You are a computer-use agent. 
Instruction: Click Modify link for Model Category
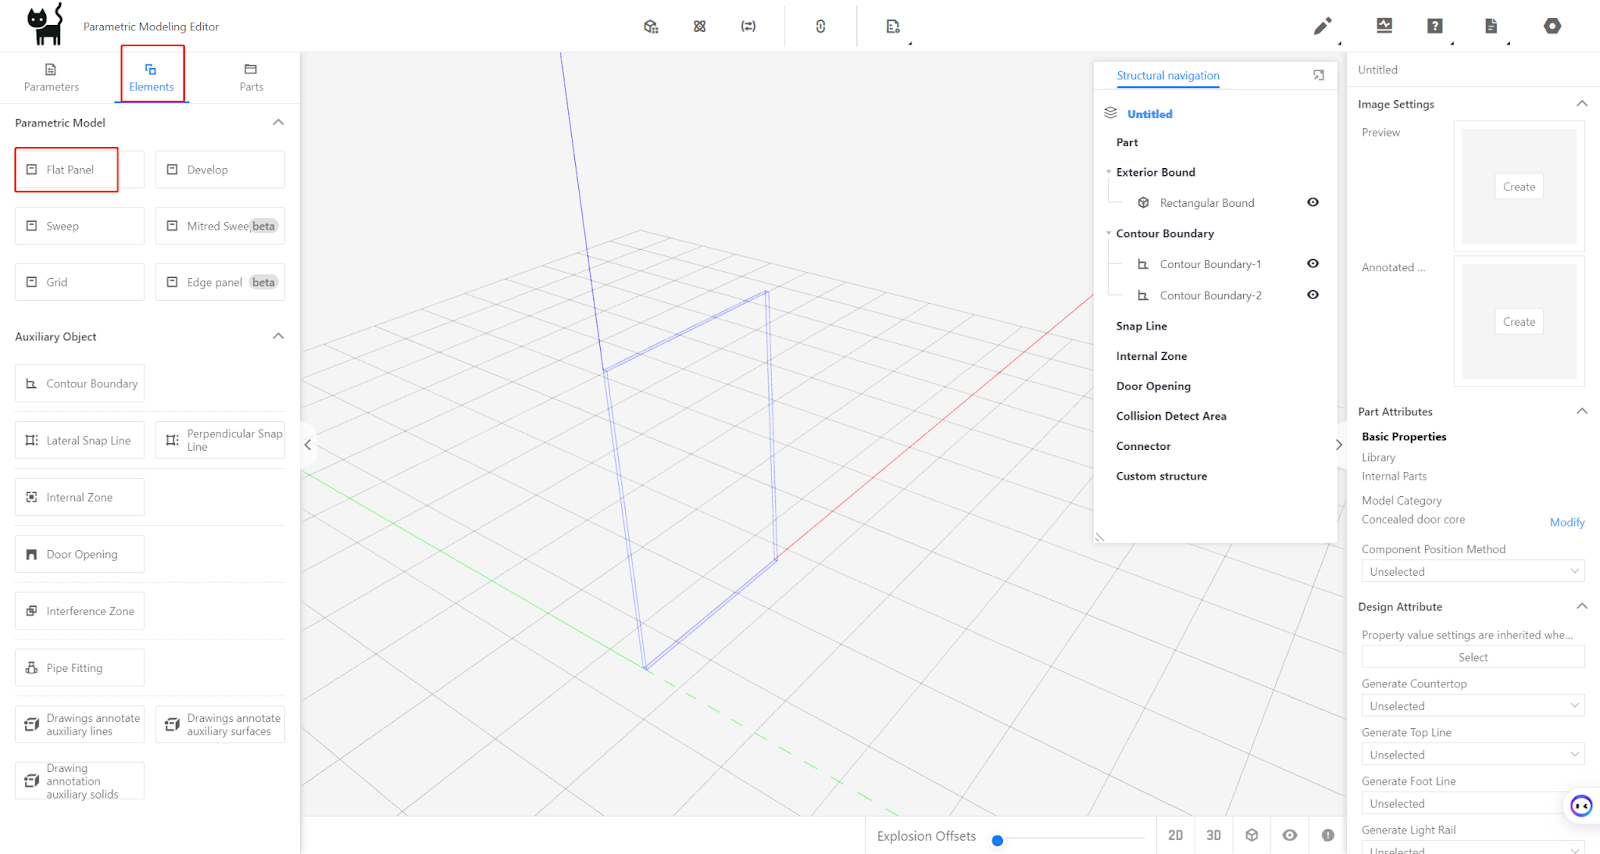1567,522
